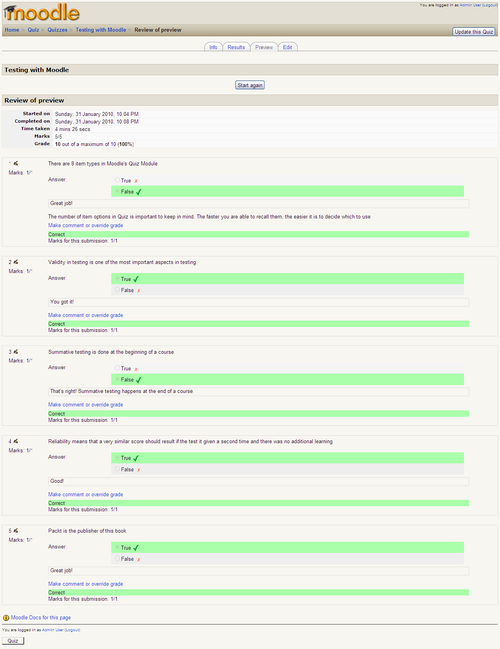Image resolution: width=500 pixels, height=649 pixels.
Task: Open edit icon beside question 3
Action: [15, 351]
